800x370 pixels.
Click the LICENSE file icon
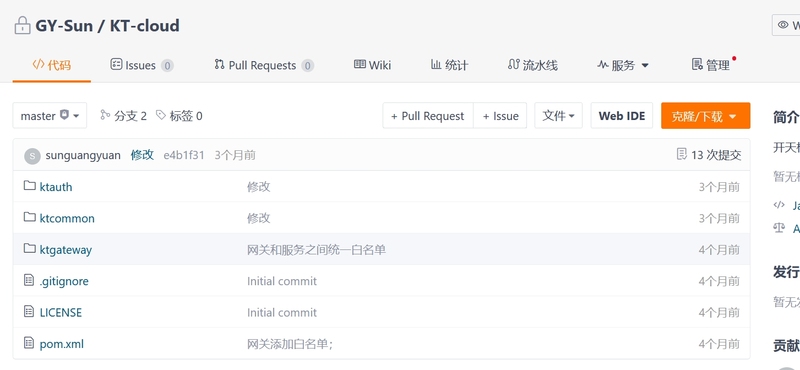[29, 311]
